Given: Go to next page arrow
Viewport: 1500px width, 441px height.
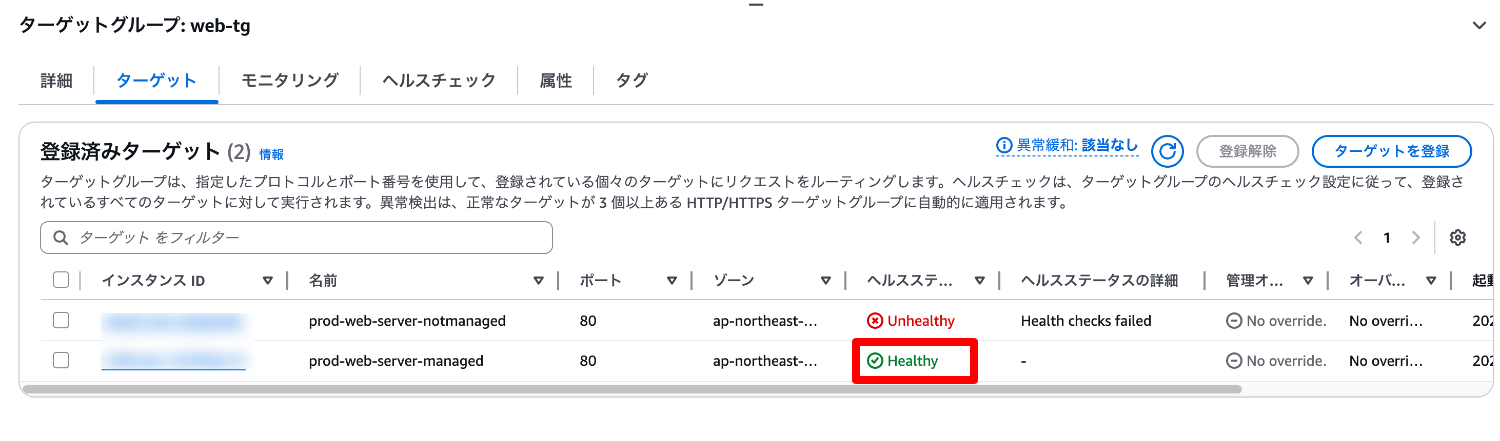Looking at the screenshot, I should (x=1415, y=238).
